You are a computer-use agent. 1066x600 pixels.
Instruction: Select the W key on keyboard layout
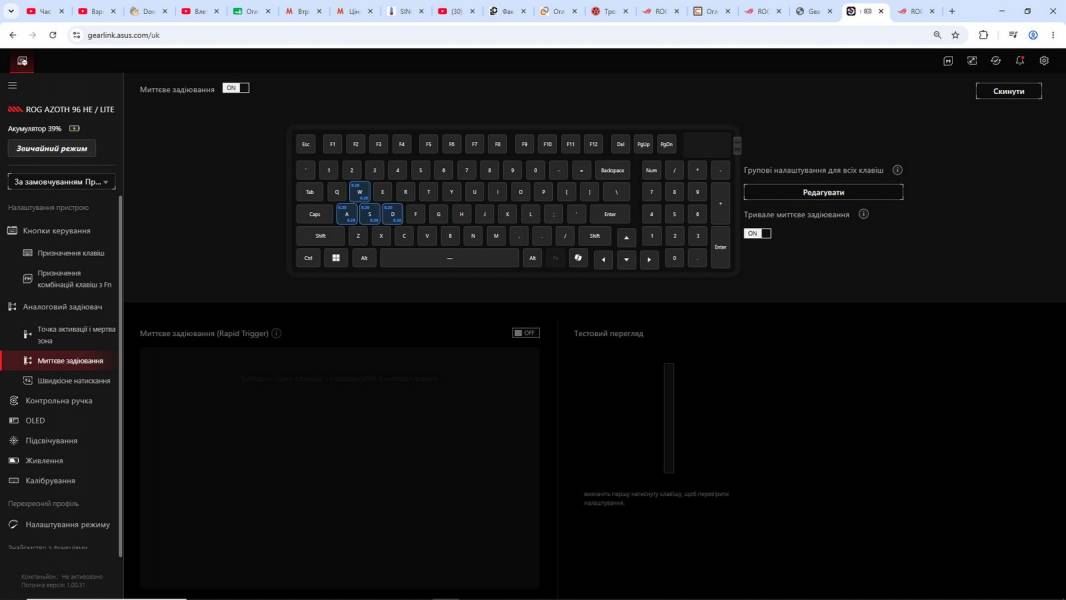pyautogui.click(x=360, y=192)
